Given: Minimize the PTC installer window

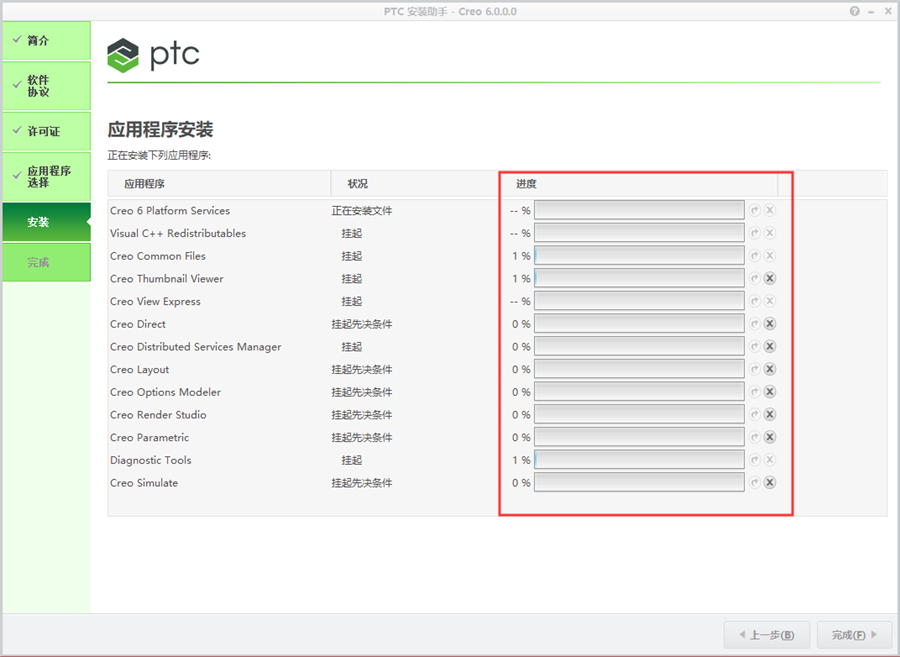Looking at the screenshot, I should point(871,11).
